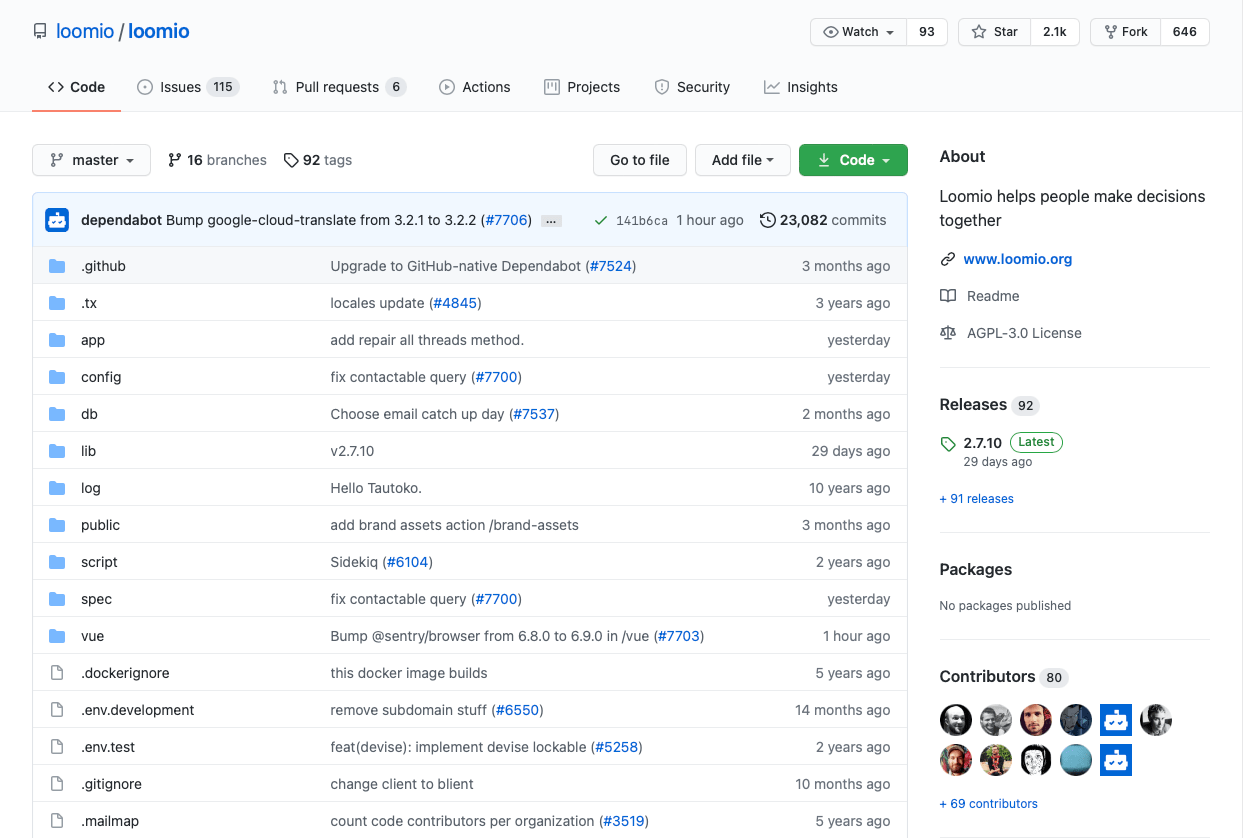1243x838 pixels.
Task: Click the first contributor avatar
Action: 956,720
